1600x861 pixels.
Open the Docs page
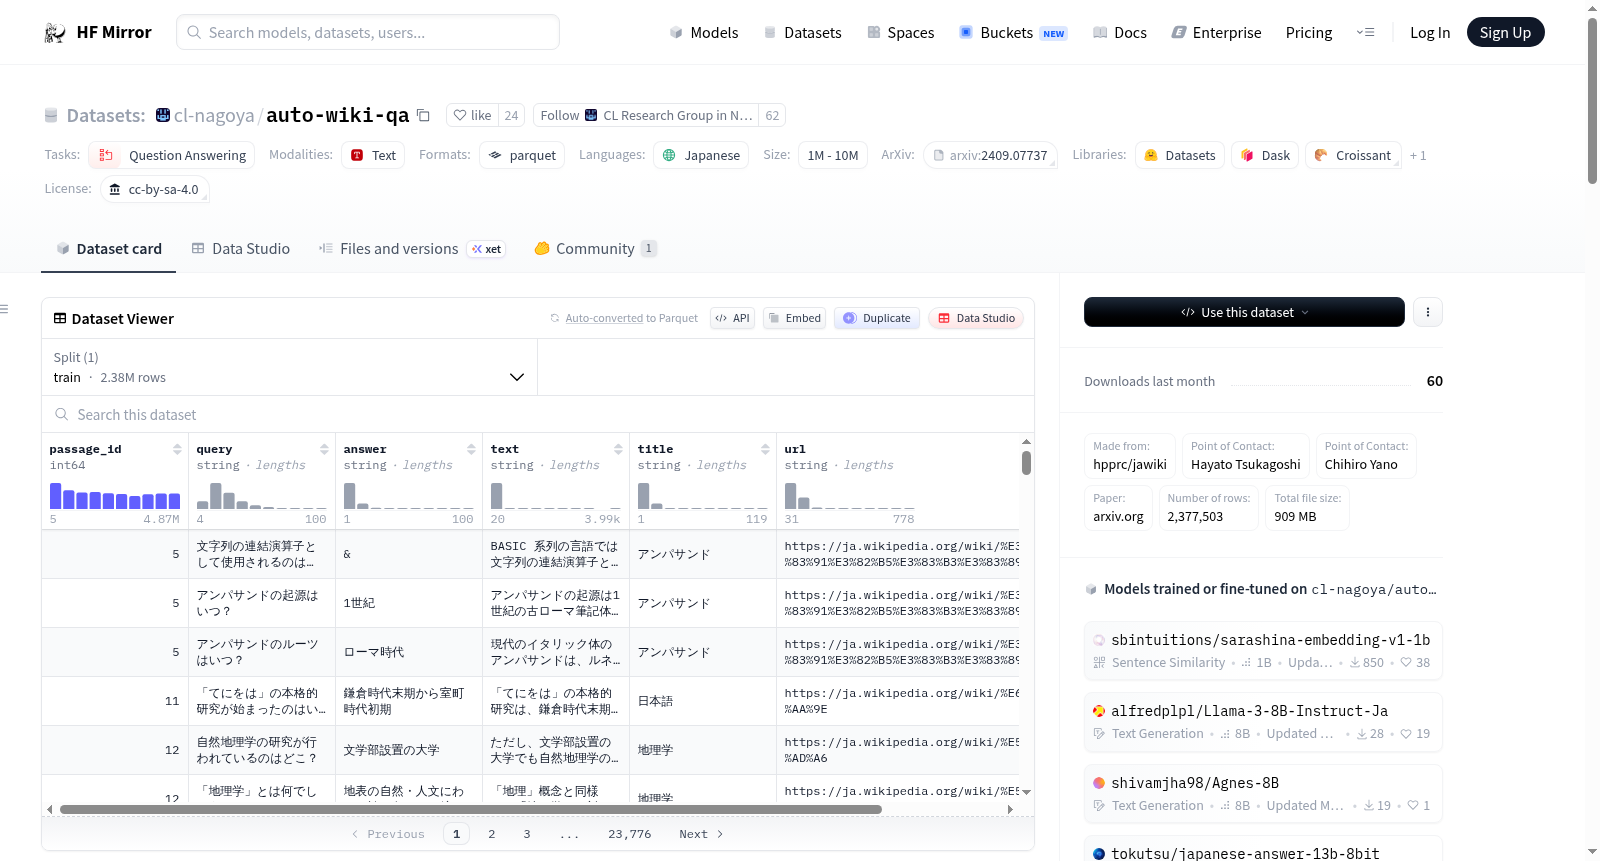pos(1119,32)
